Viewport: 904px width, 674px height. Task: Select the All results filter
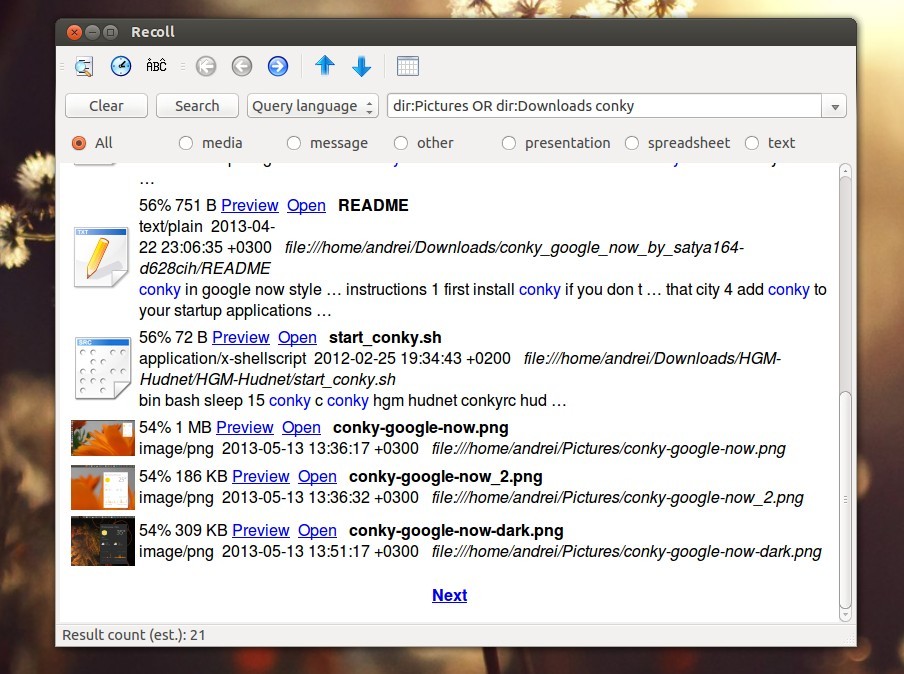point(78,142)
